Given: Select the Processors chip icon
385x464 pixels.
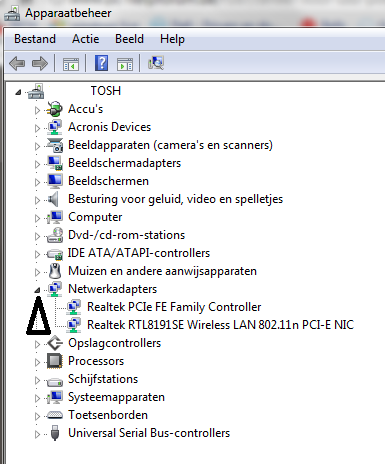Looking at the screenshot, I should click(54, 361).
